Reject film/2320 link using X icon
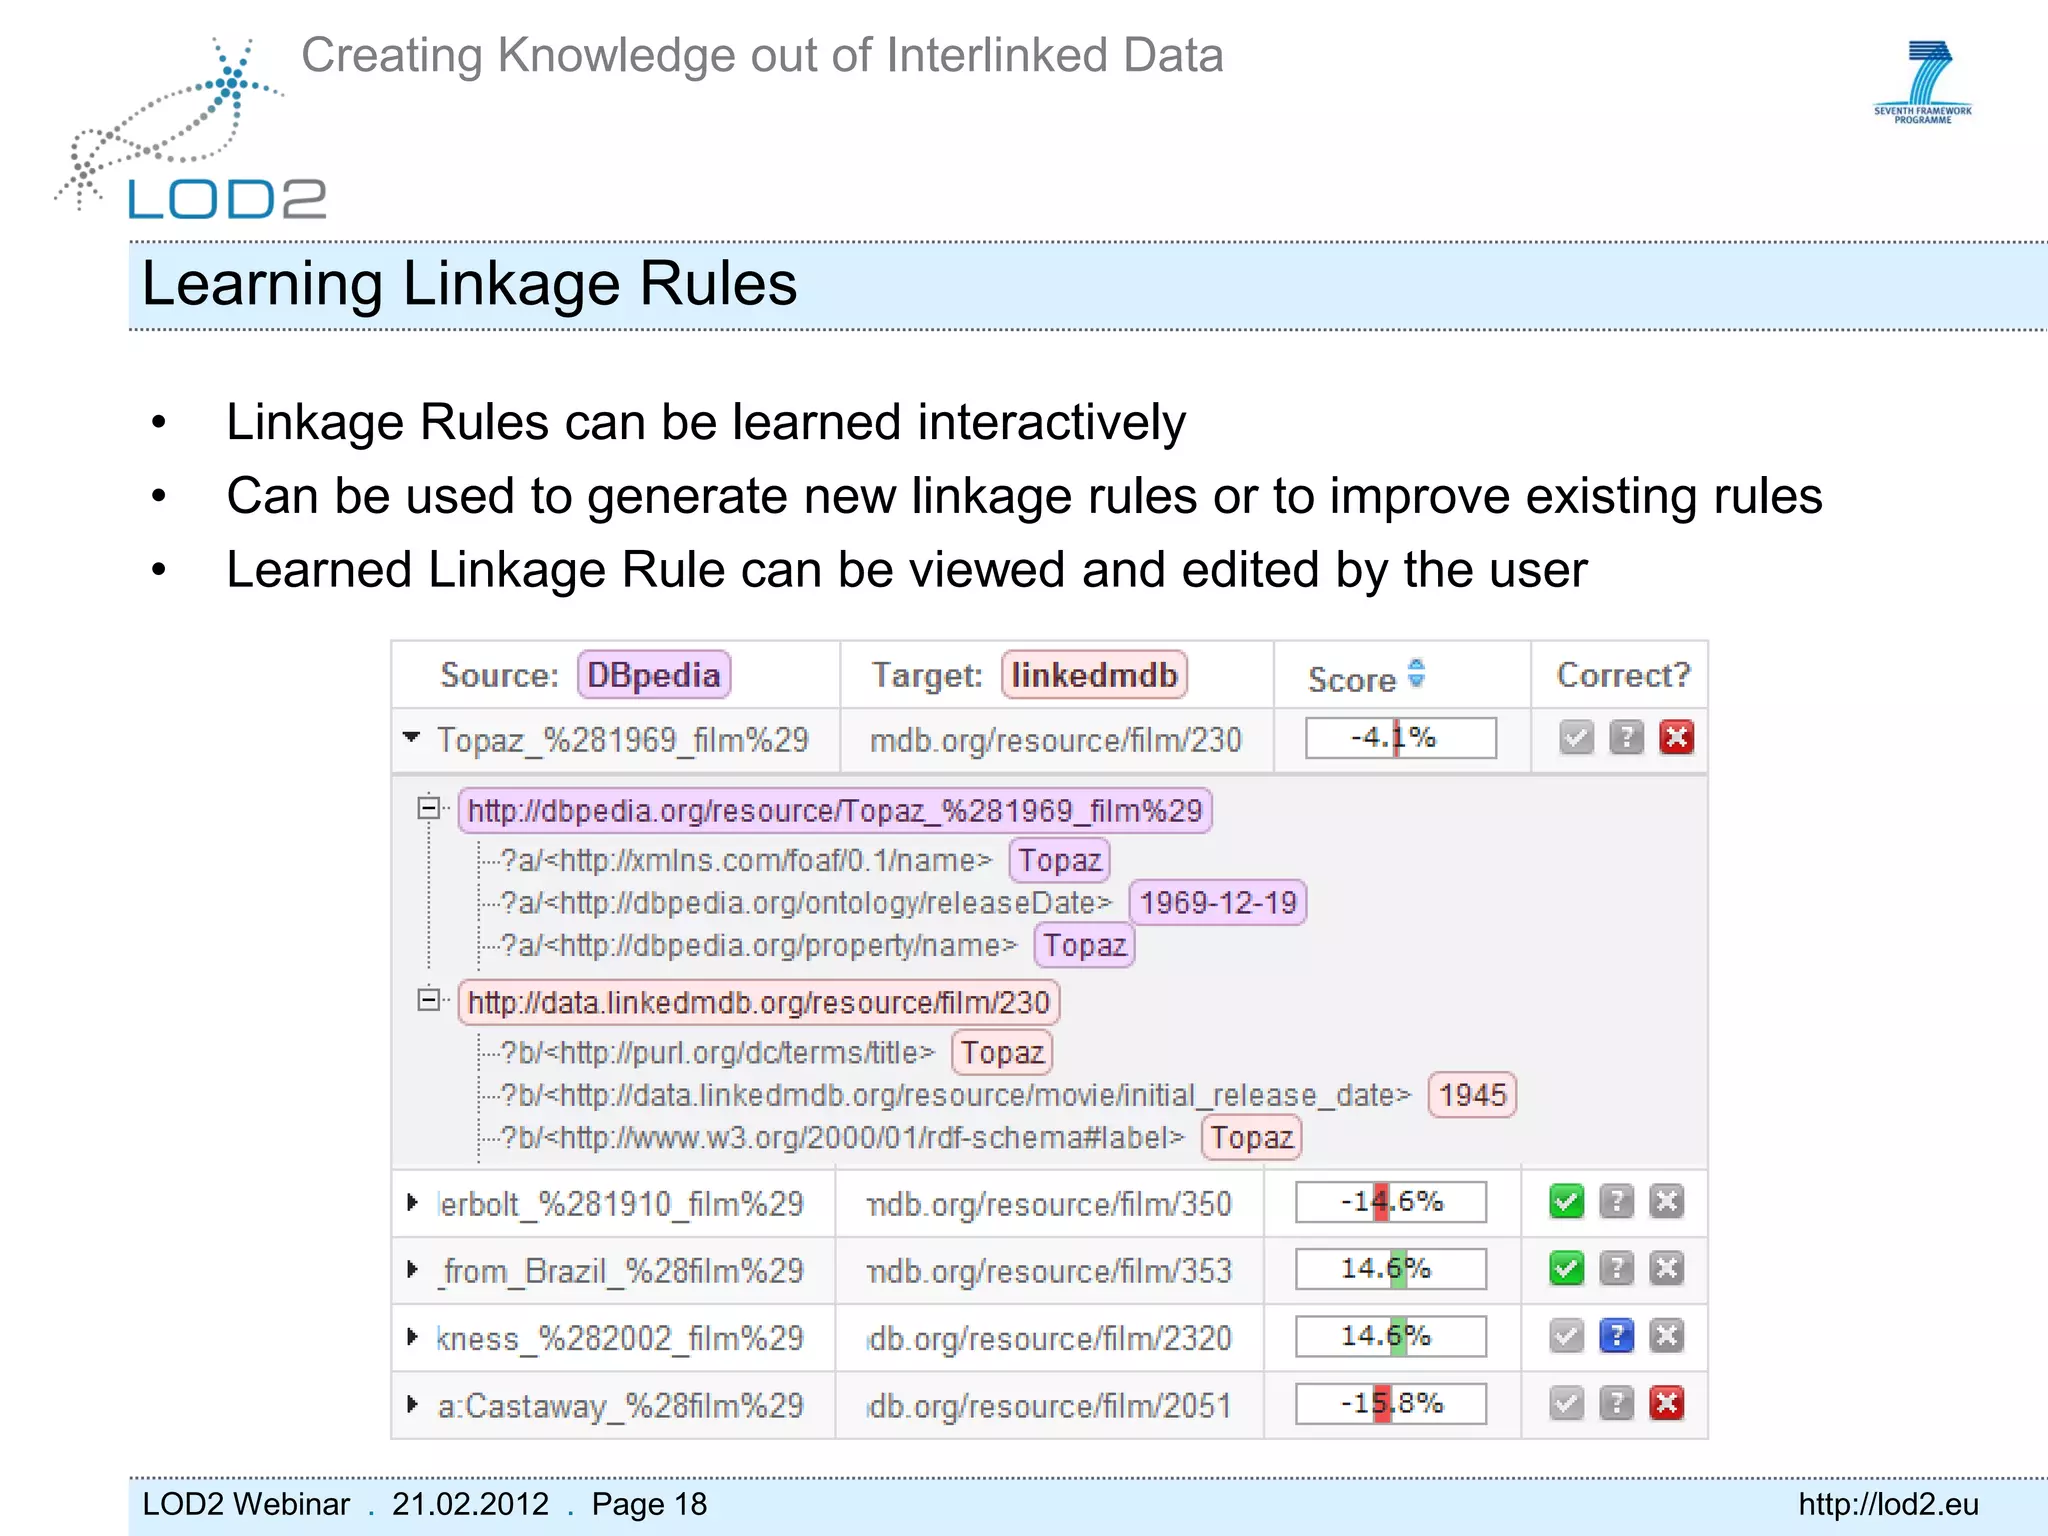The width and height of the screenshot is (2048, 1536). 1667,1335
